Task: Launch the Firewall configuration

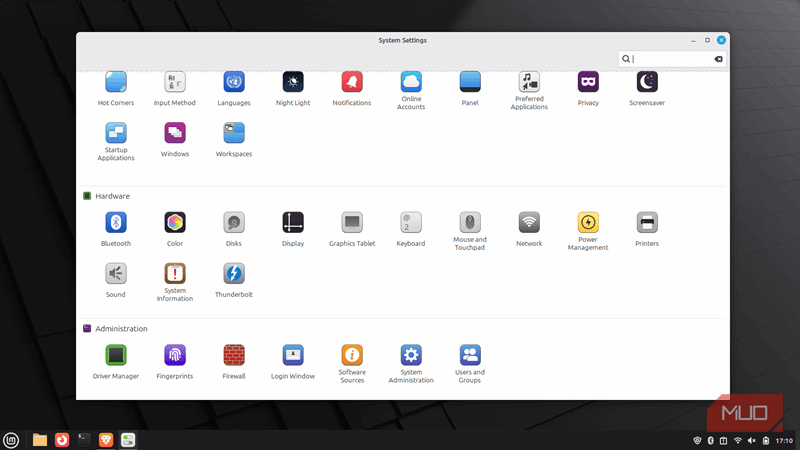Action: point(234,355)
